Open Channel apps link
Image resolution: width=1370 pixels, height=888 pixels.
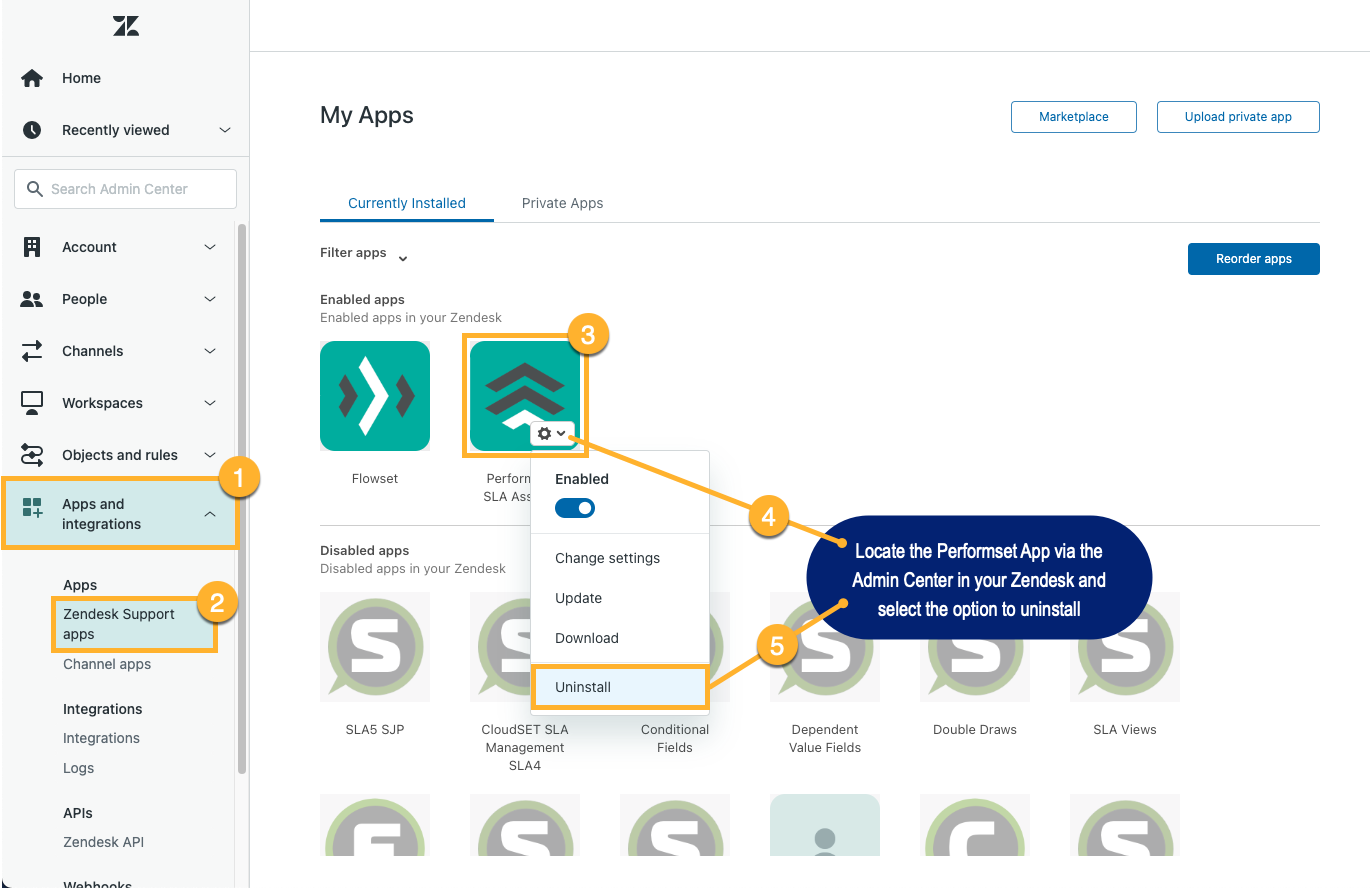[x=107, y=664]
